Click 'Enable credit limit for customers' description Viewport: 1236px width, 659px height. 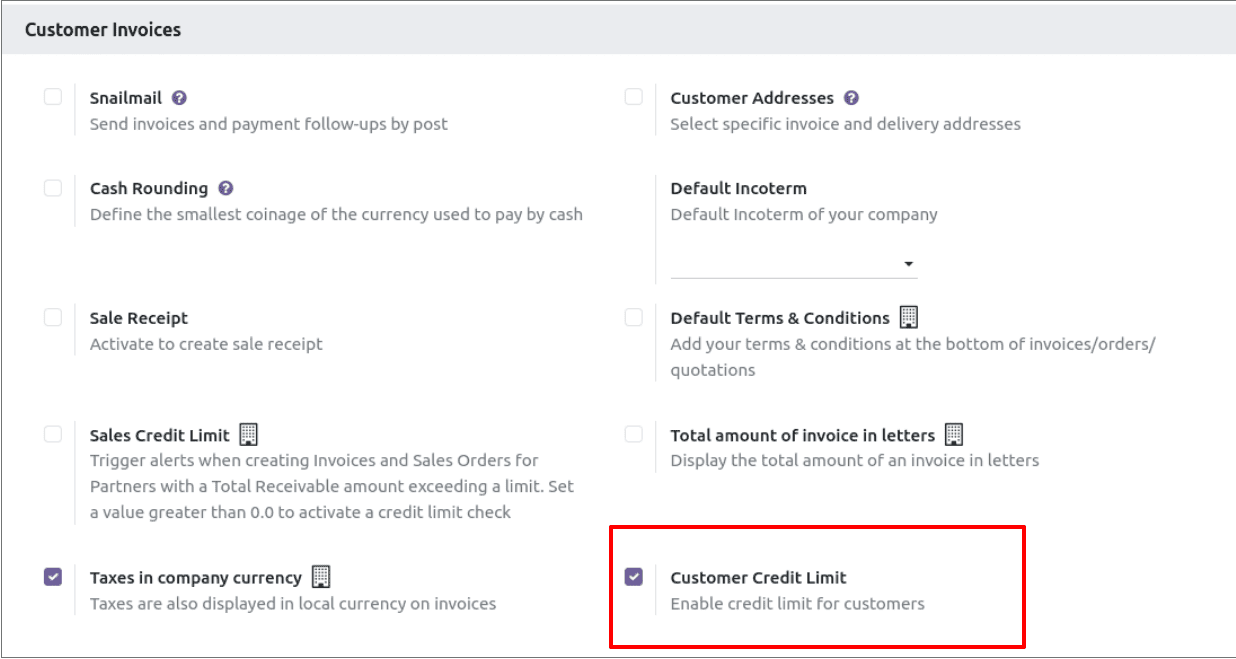click(x=798, y=603)
